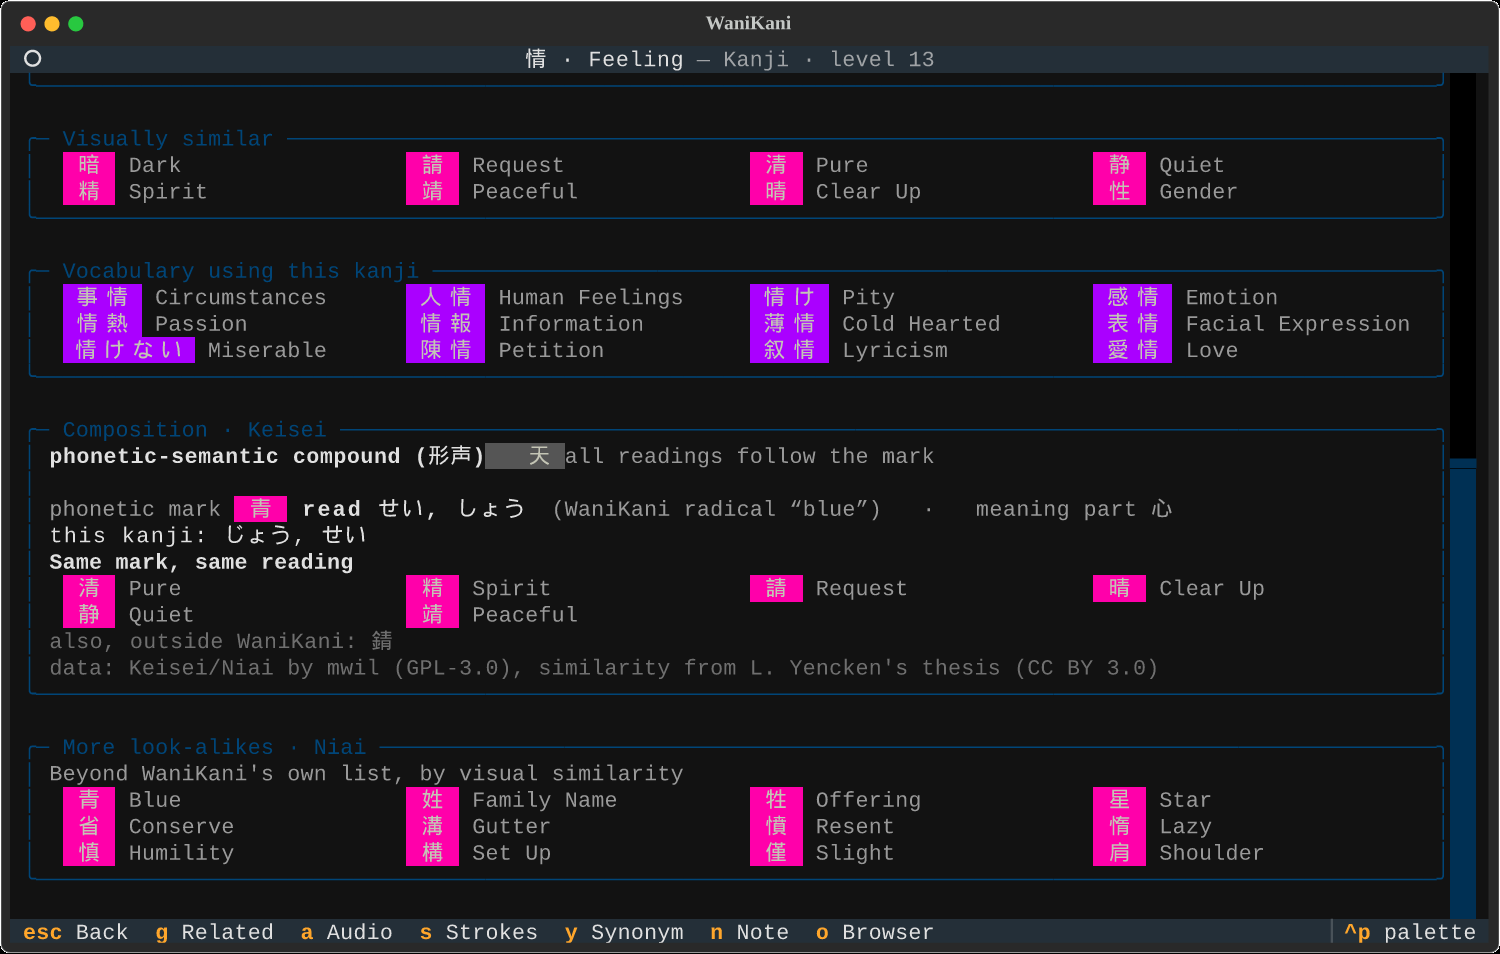Open the ^p palette command
The image size is (1500, 954).
coord(1410,932)
